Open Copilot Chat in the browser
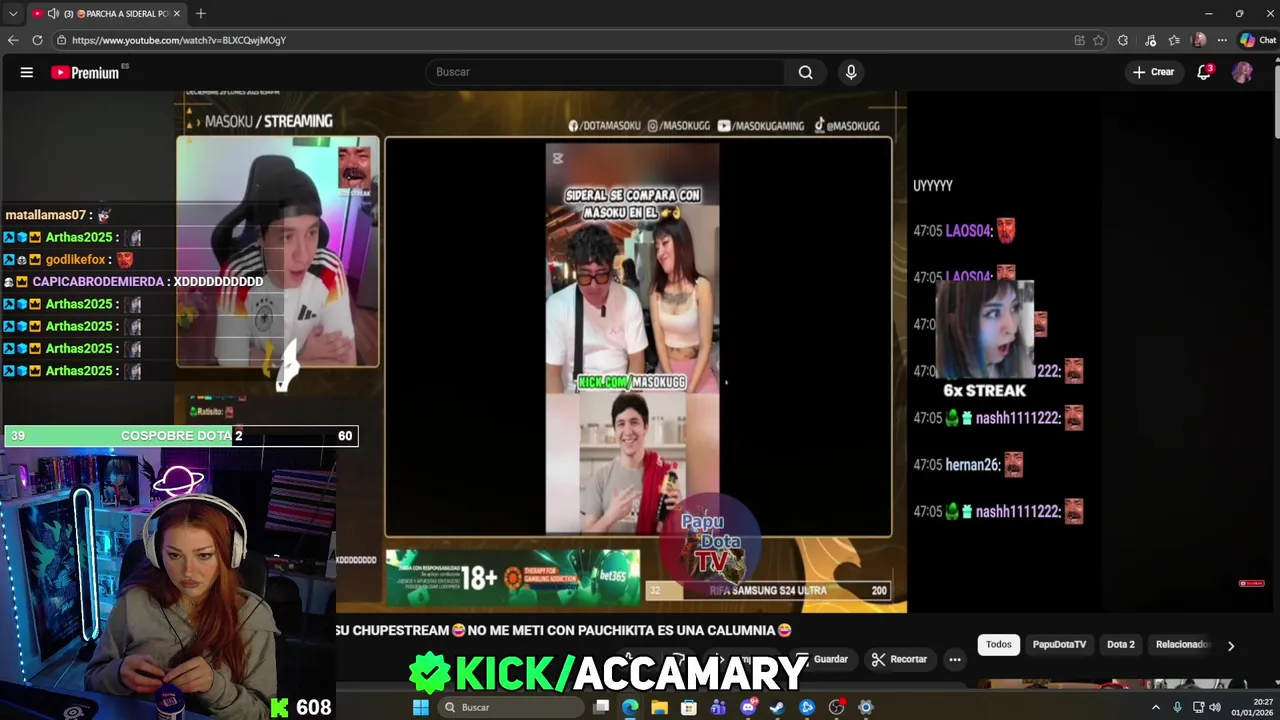Screen dimensions: 1280x720 (1258, 40)
